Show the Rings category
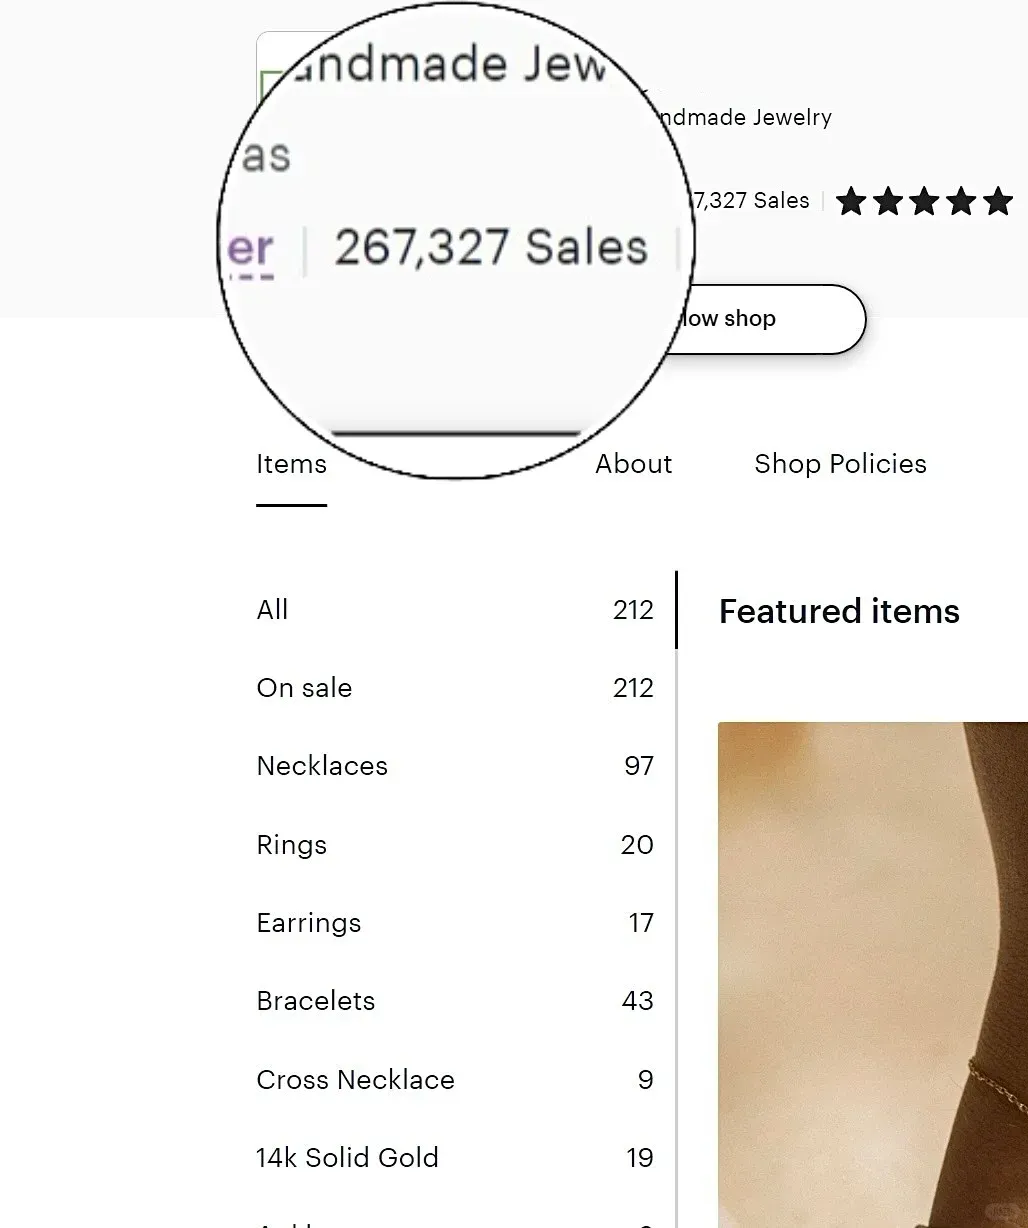 pos(455,845)
